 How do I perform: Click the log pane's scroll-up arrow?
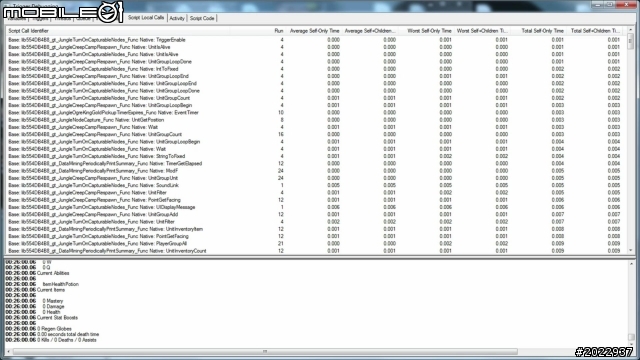[x=631, y=264]
